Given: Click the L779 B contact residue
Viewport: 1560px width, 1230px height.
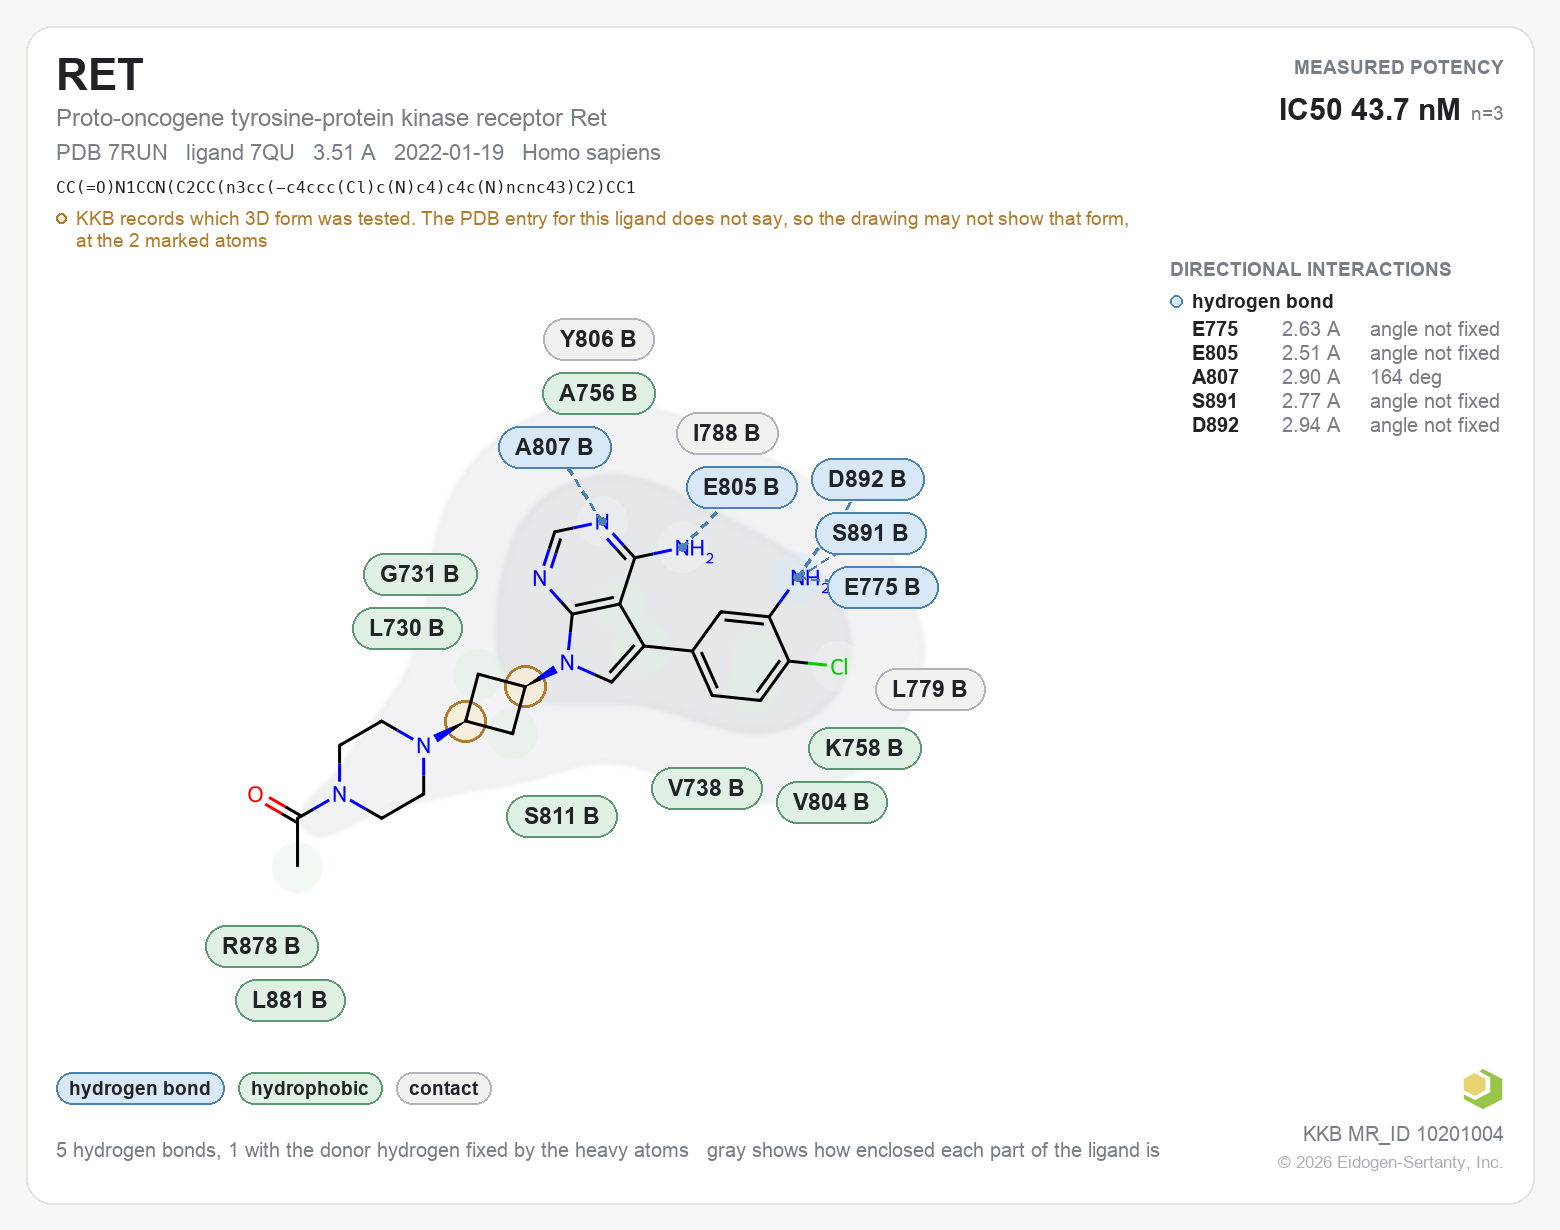Looking at the screenshot, I should pyautogui.click(x=930, y=689).
